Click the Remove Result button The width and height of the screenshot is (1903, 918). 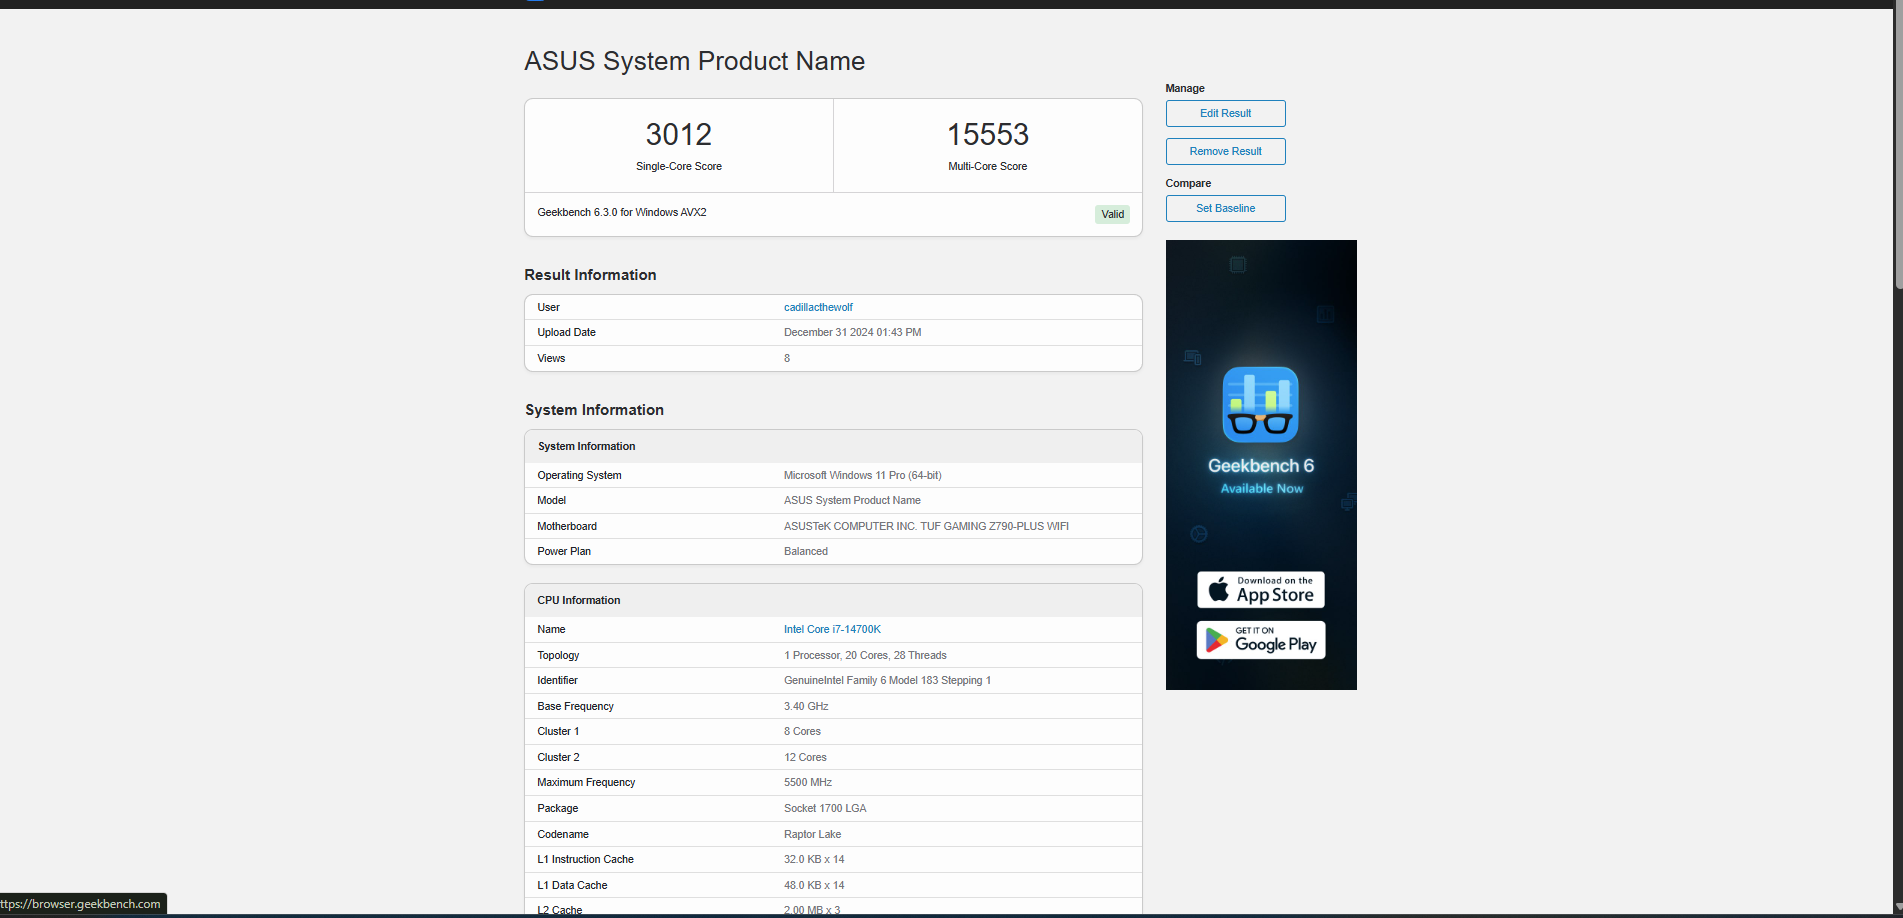coord(1225,151)
